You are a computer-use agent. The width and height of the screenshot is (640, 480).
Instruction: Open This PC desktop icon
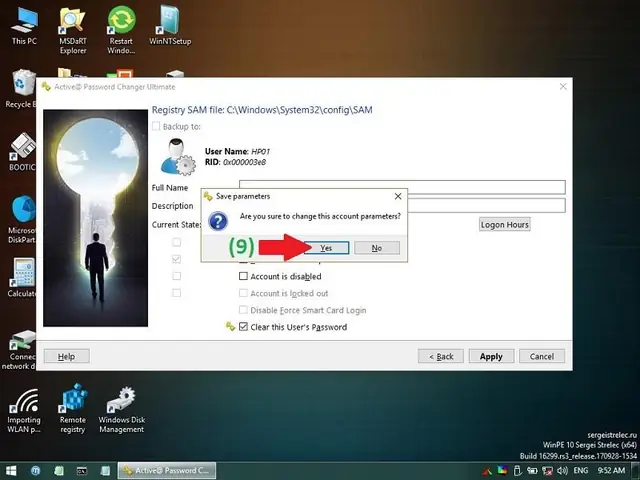tap(24, 25)
